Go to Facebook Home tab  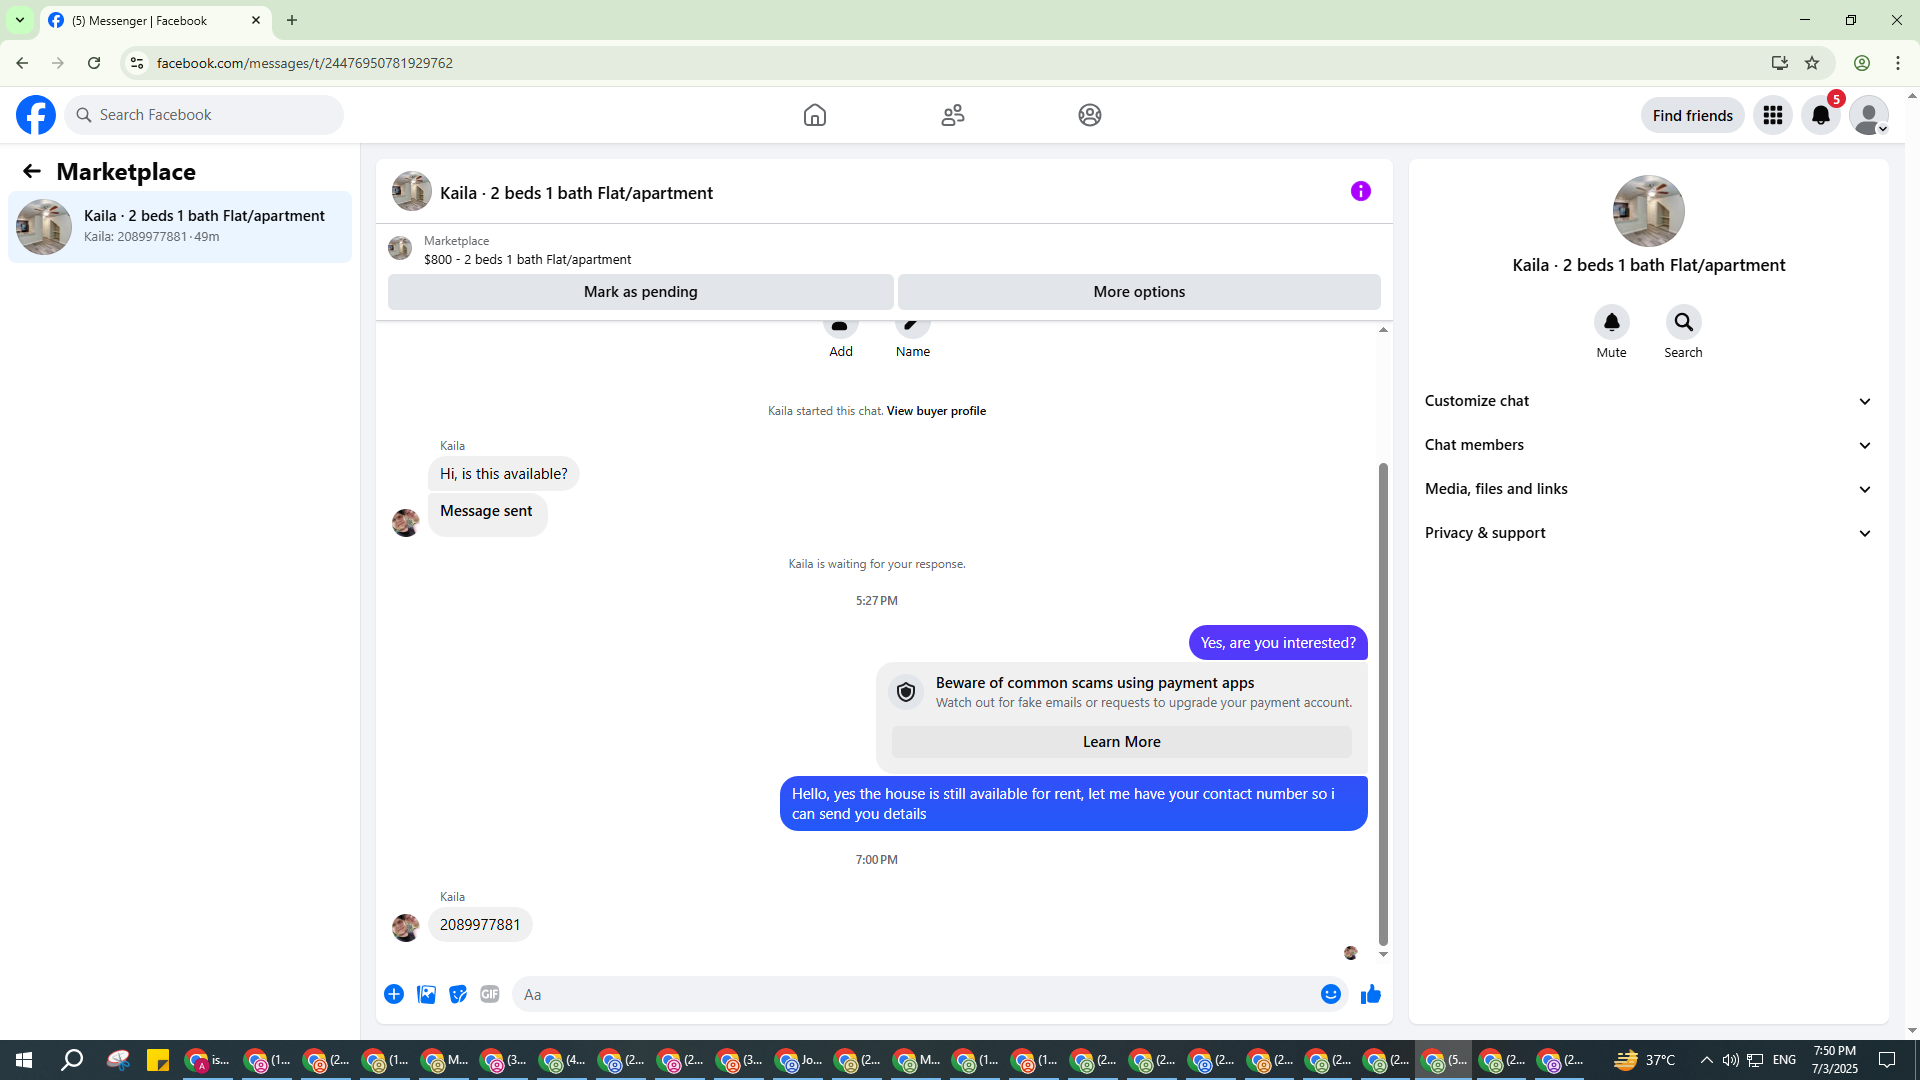click(x=814, y=115)
